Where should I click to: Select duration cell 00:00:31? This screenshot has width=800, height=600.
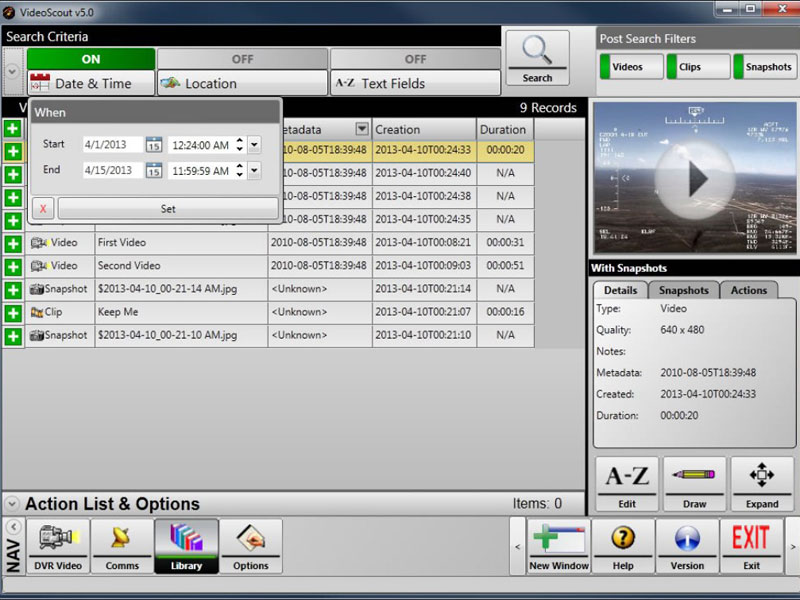(505, 242)
